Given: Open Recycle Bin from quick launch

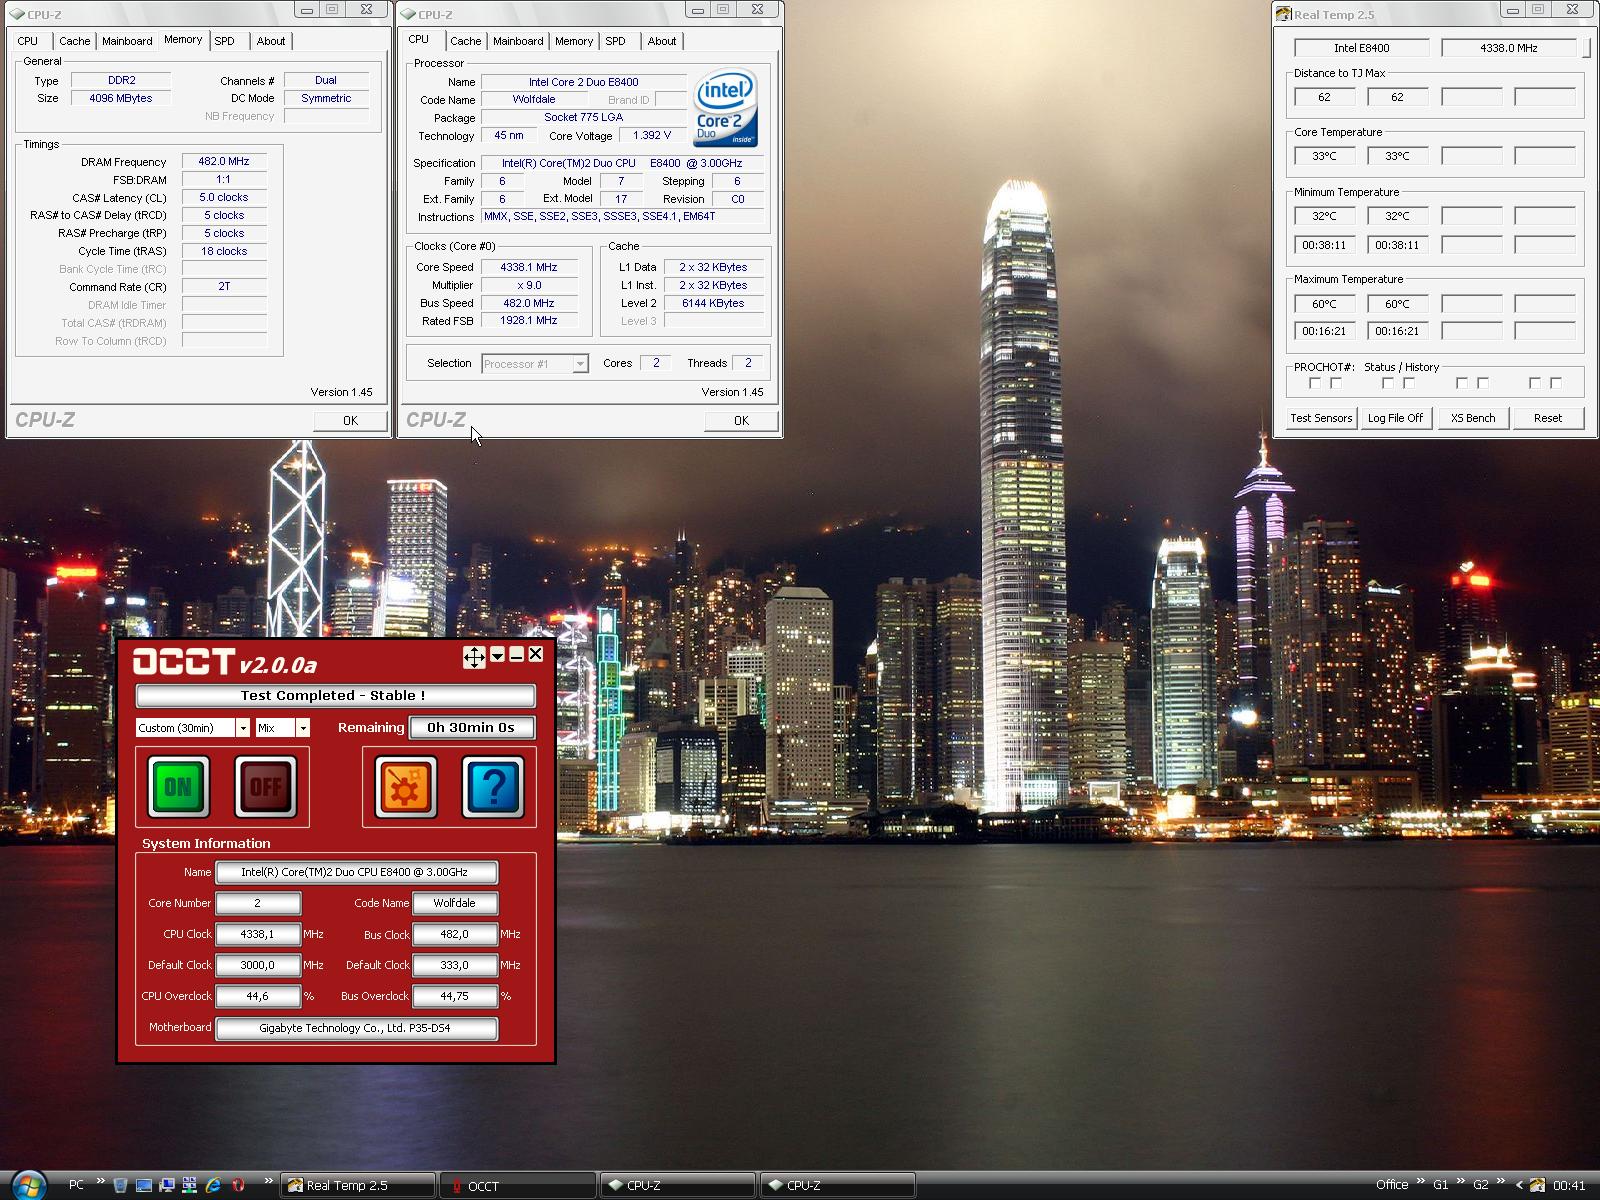Looking at the screenshot, I should [121, 1185].
